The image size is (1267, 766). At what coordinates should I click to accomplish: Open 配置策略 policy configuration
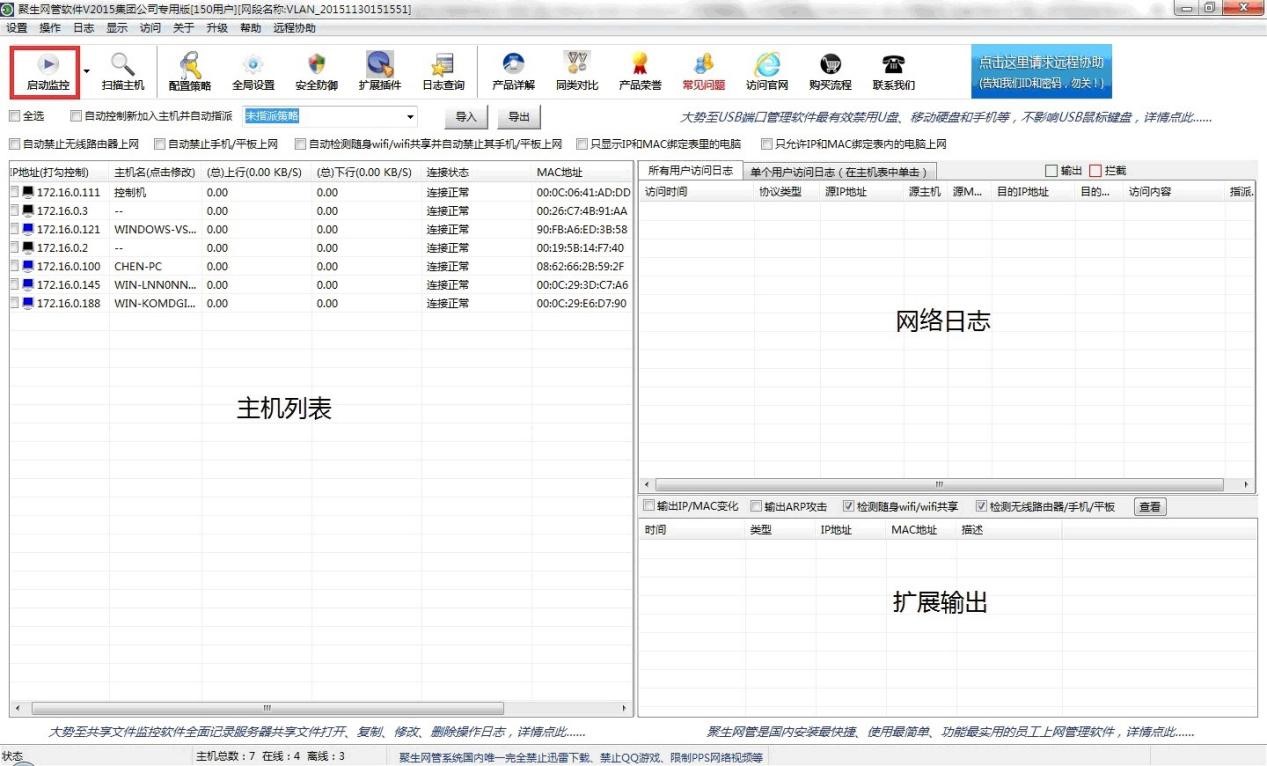coord(189,65)
